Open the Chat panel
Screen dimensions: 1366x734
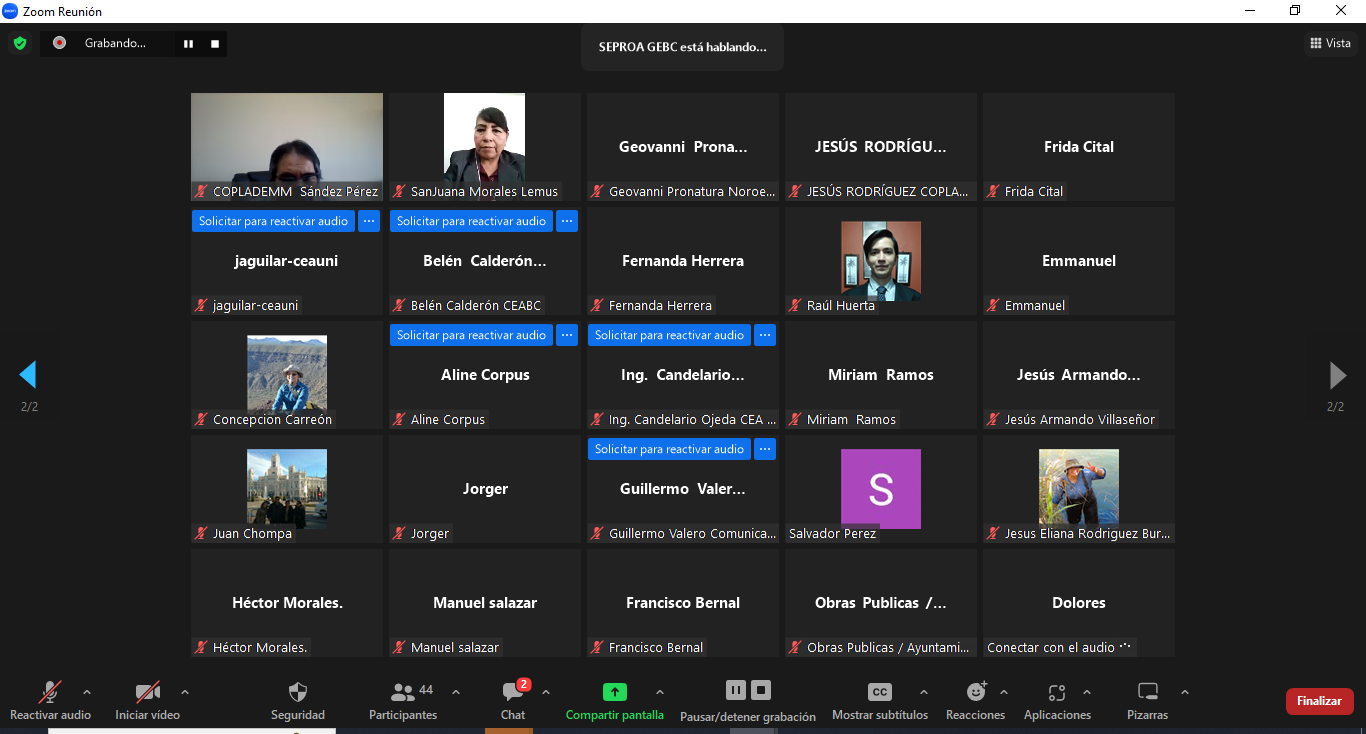point(513,692)
